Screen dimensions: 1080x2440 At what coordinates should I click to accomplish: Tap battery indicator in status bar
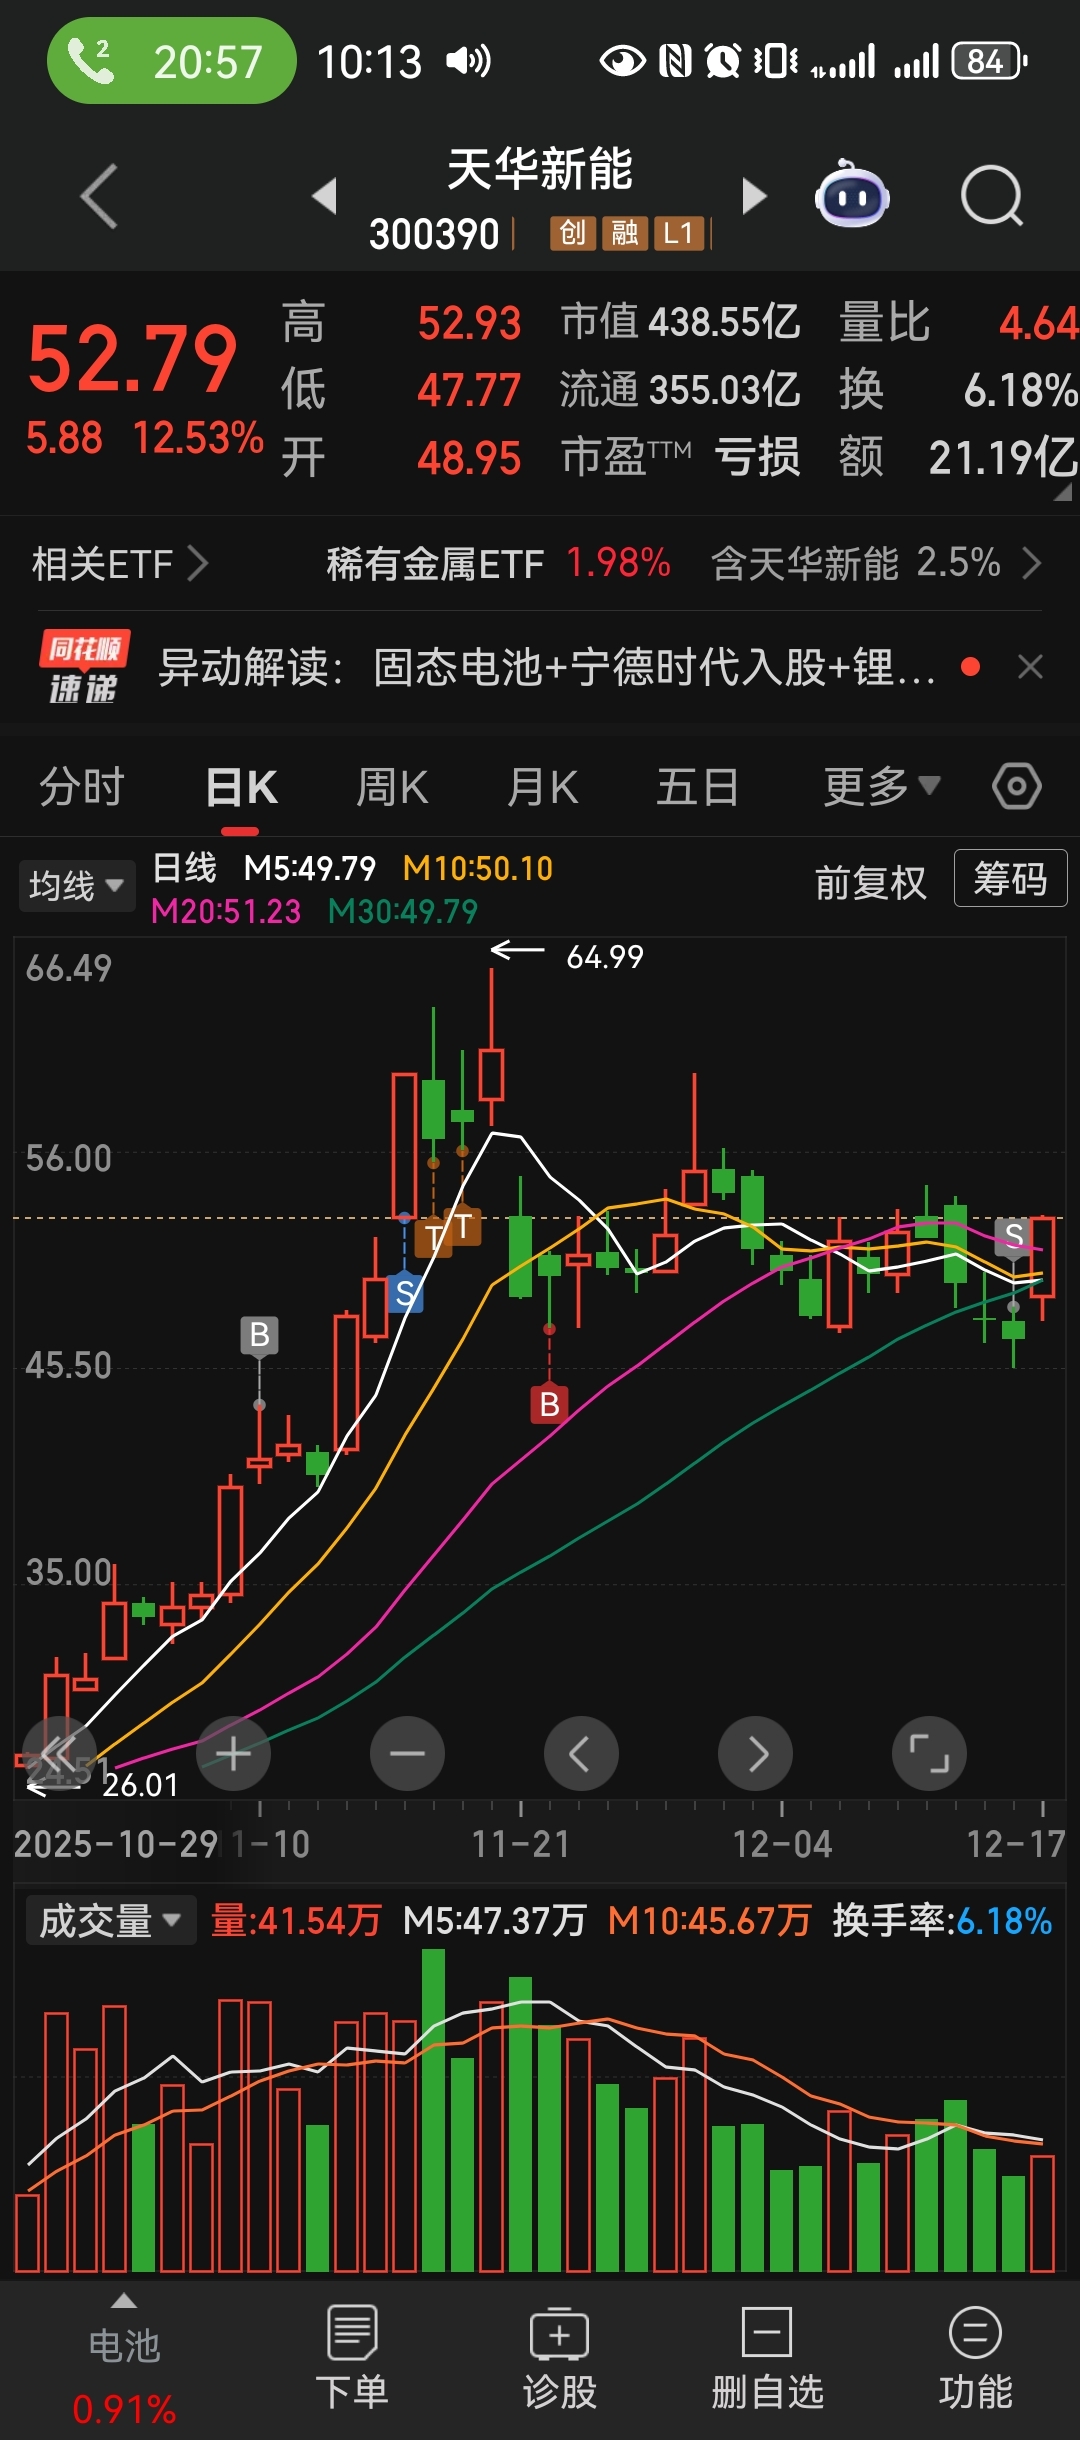pos(989,61)
